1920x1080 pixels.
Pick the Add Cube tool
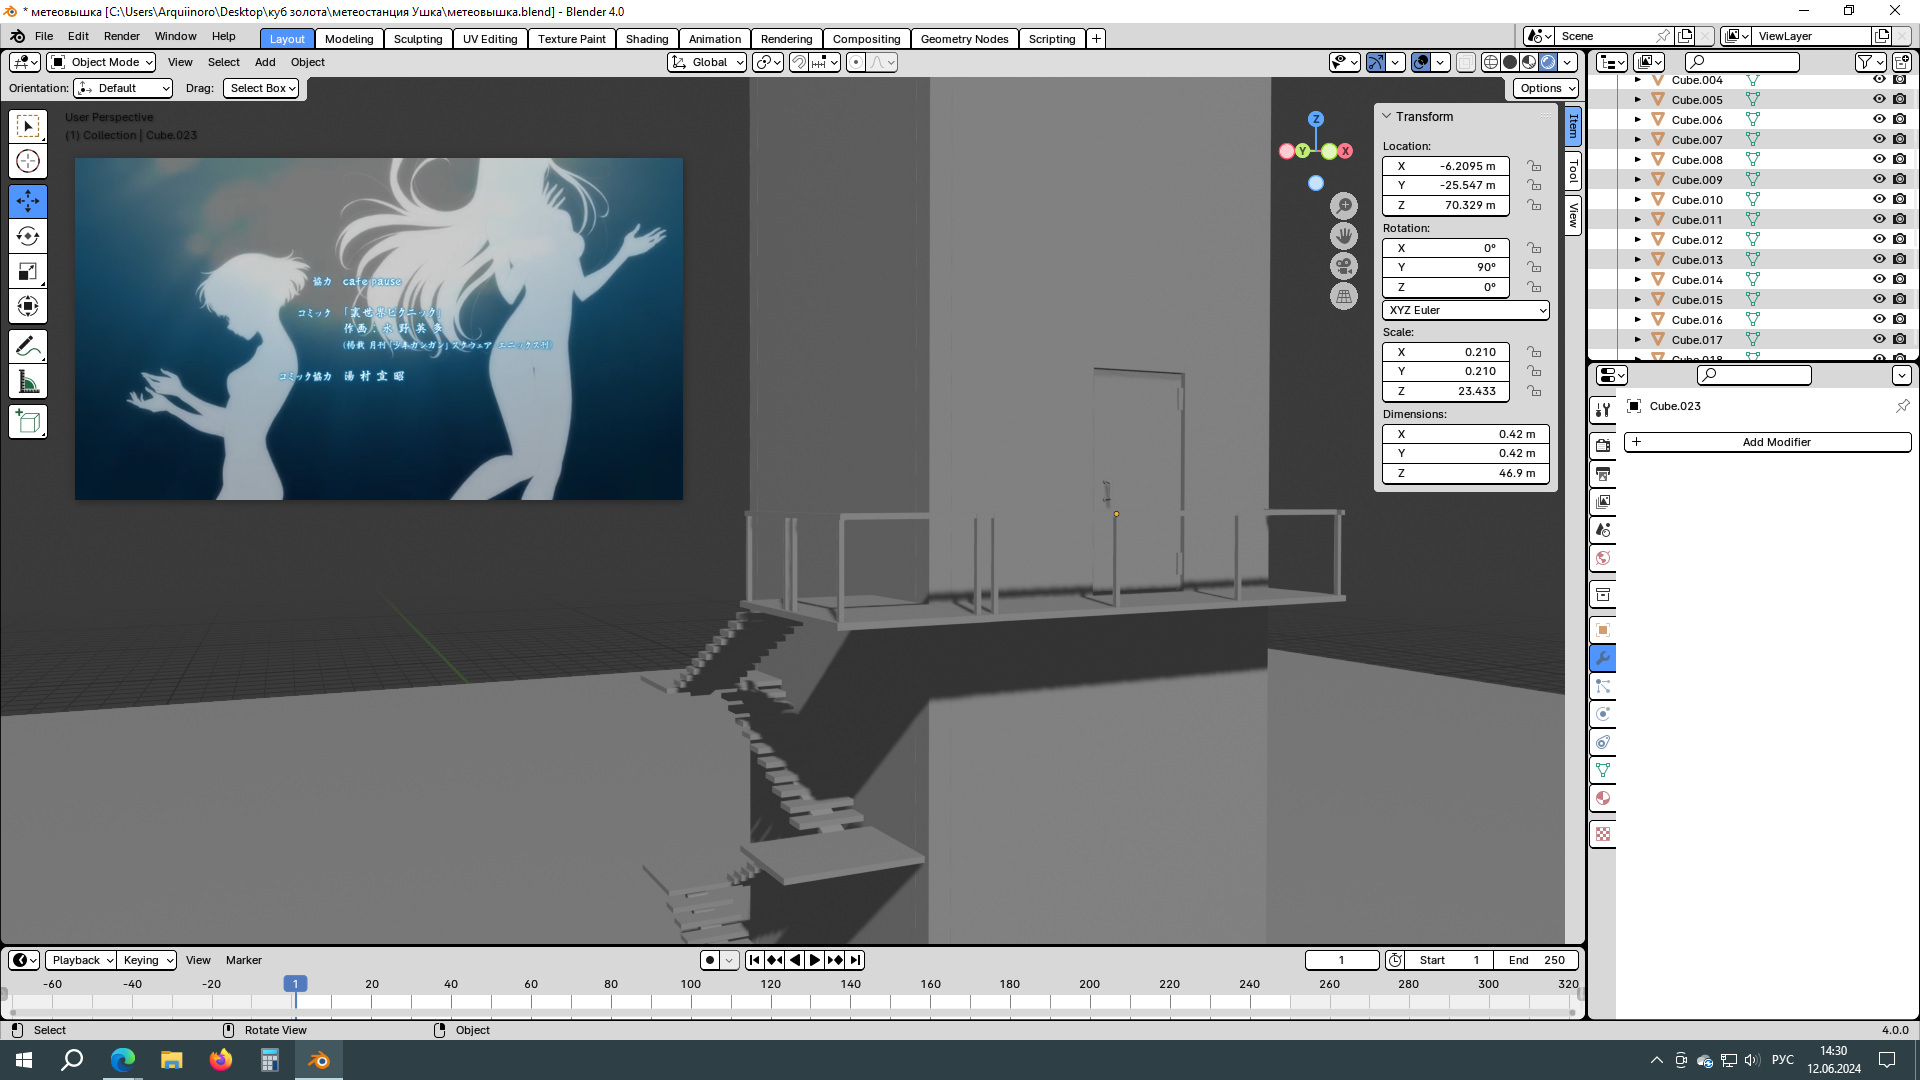point(28,422)
